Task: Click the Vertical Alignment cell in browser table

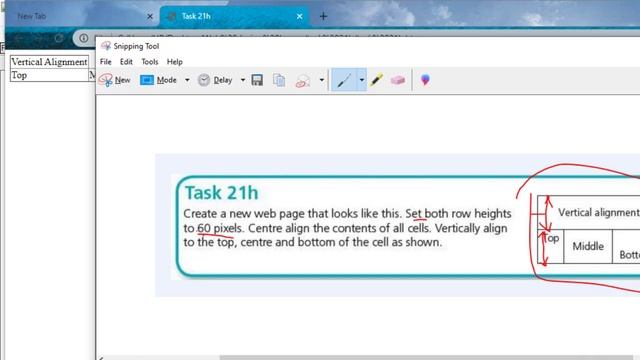Action: coord(49,62)
